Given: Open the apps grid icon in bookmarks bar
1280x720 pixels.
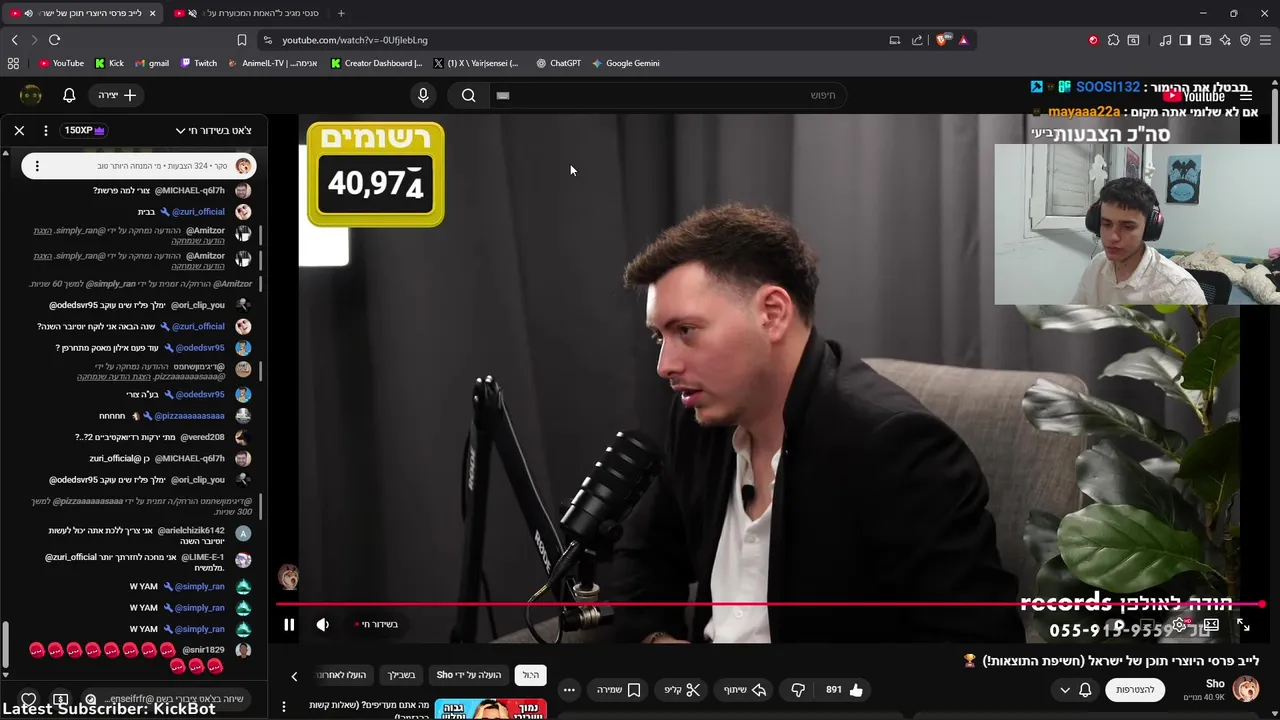Looking at the screenshot, I should pos(13,63).
